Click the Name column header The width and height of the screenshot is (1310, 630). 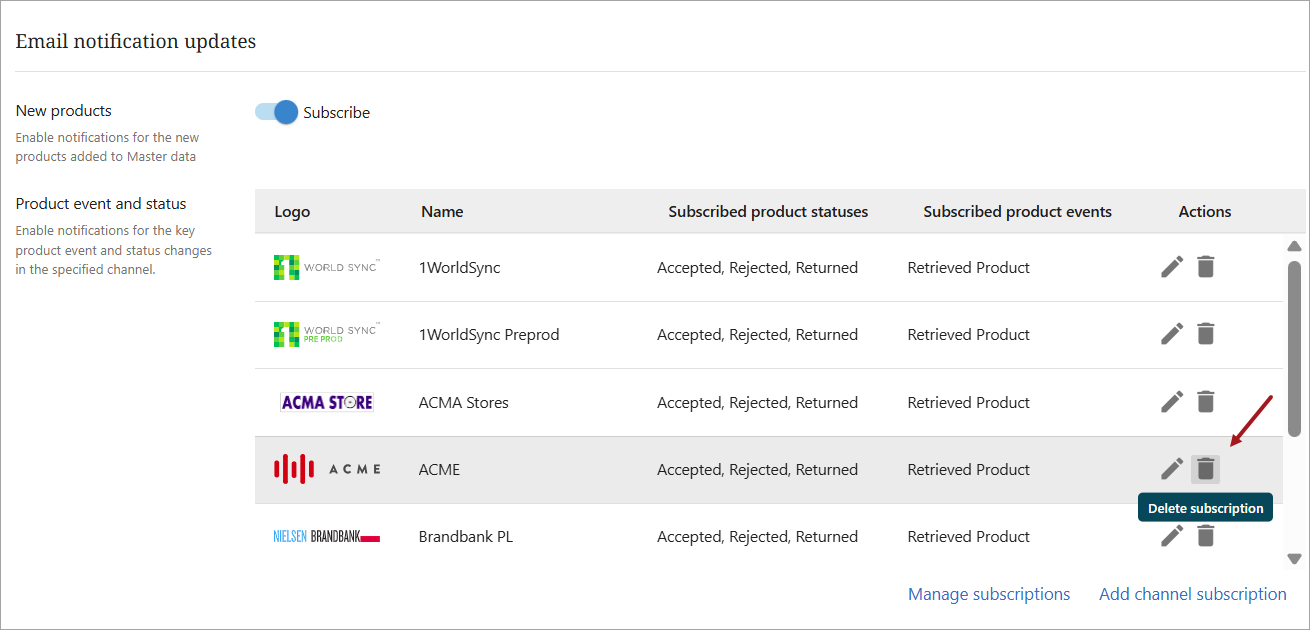442,212
